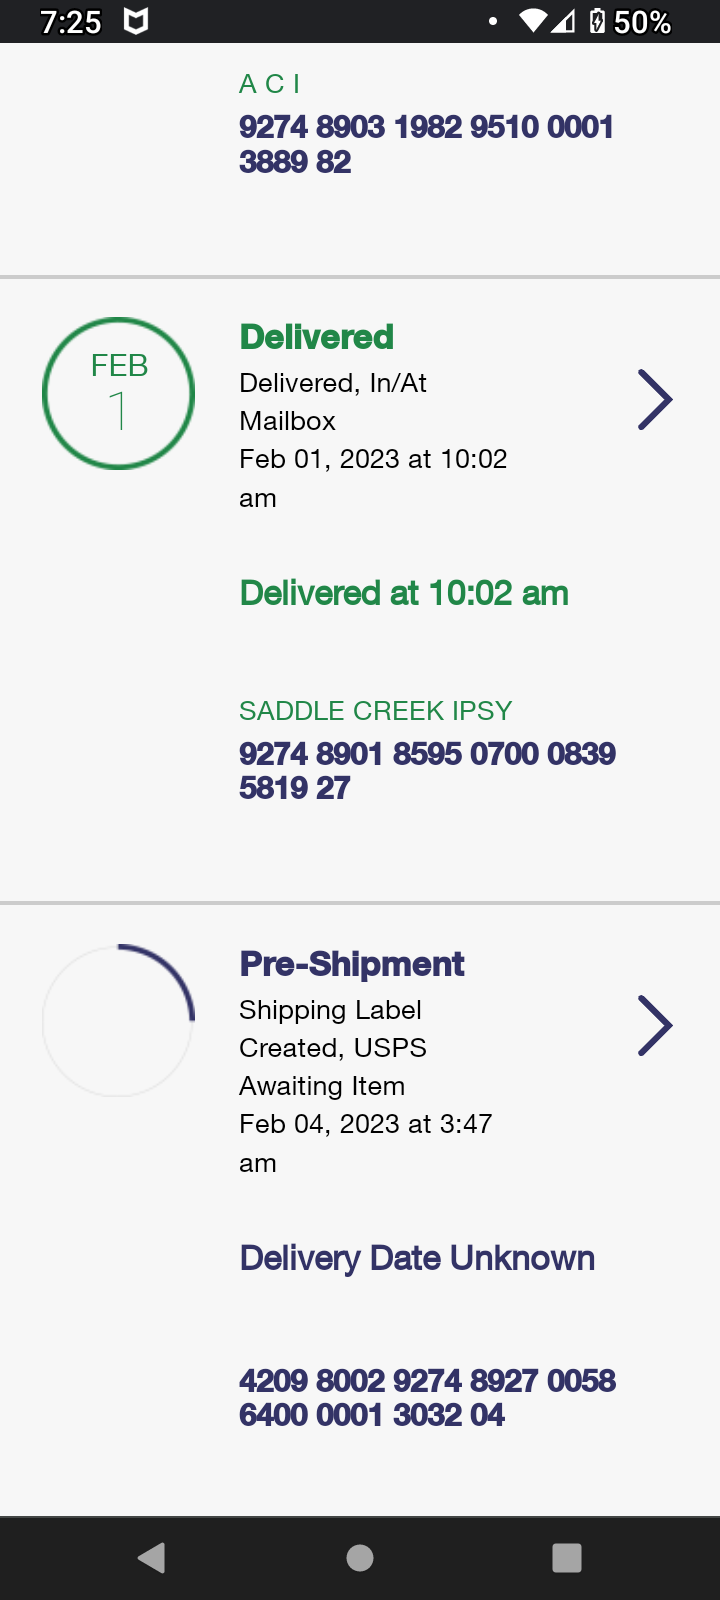The width and height of the screenshot is (720, 1600).
Task: Tap the cellular signal status icon
Action: 563,21
